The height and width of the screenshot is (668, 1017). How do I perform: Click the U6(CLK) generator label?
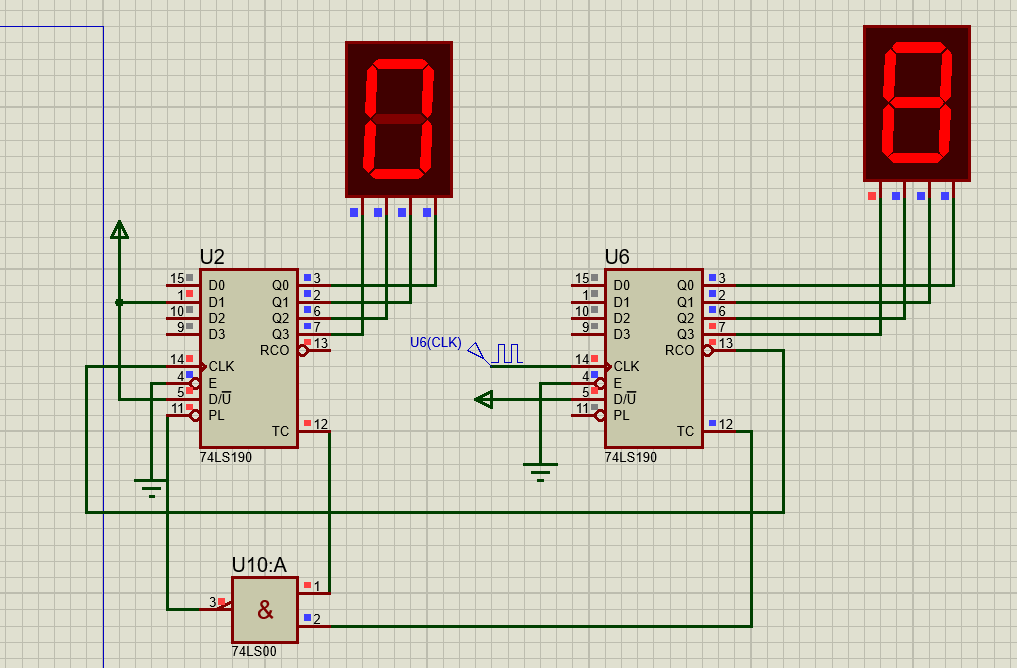pos(436,343)
